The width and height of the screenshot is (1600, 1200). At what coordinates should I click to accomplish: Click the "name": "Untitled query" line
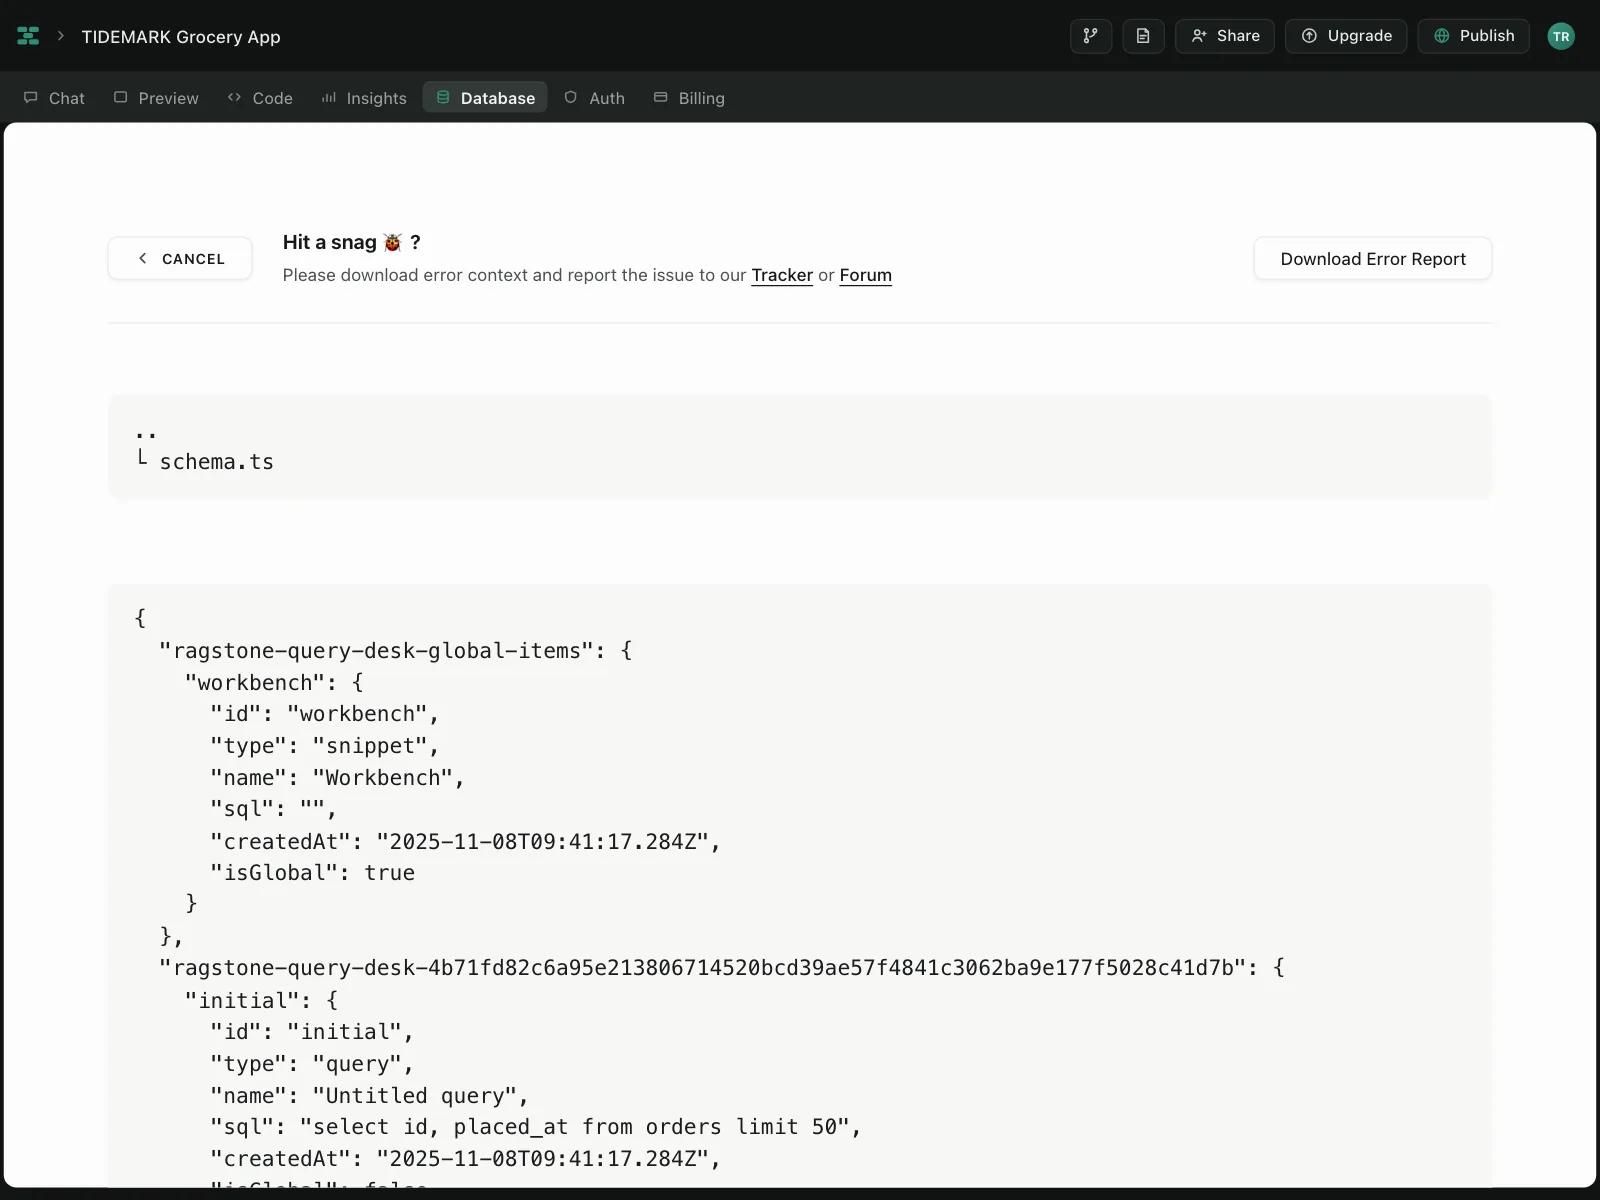pyautogui.click(x=369, y=1096)
